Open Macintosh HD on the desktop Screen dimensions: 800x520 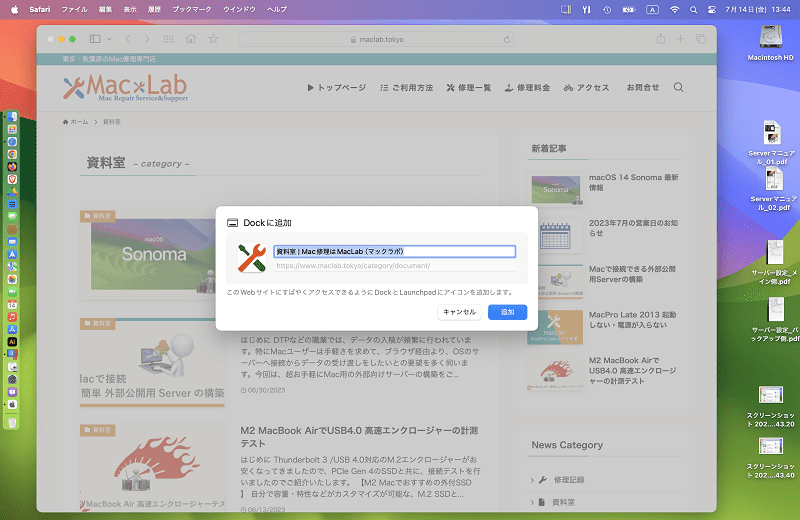click(770, 43)
